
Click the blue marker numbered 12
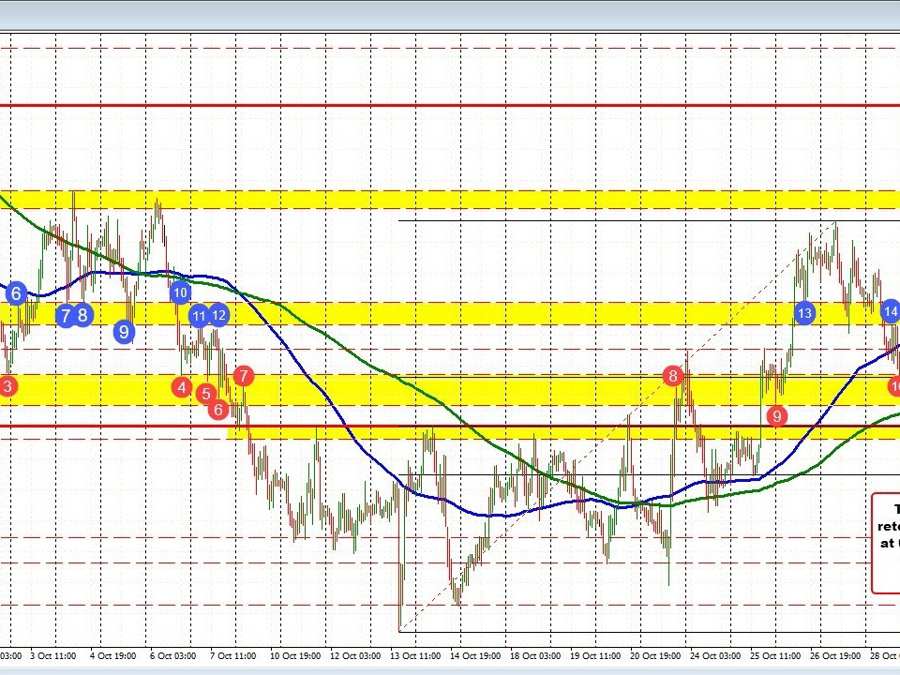point(219,315)
